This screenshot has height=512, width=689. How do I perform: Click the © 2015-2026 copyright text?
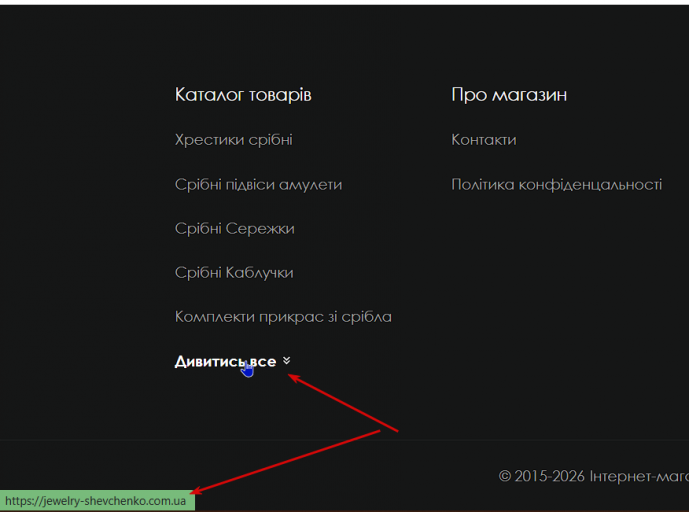pyautogui.click(x=594, y=476)
